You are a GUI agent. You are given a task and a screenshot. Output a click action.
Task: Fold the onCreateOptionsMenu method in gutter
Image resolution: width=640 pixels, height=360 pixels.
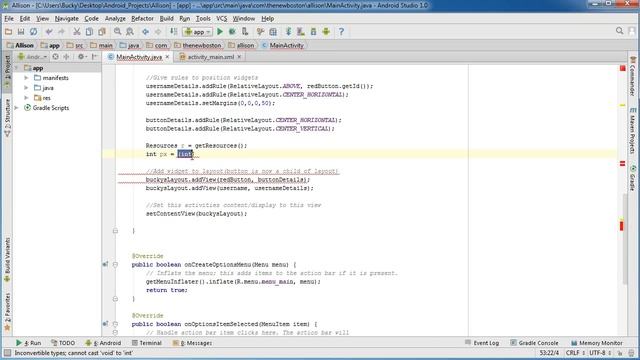pyautogui.click(x=115, y=264)
